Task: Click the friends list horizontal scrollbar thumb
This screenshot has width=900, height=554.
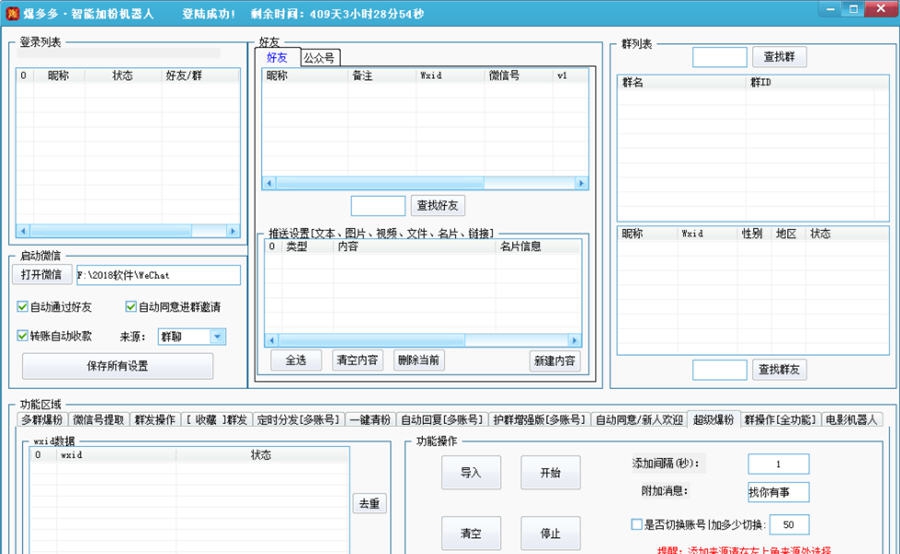Action: point(380,183)
